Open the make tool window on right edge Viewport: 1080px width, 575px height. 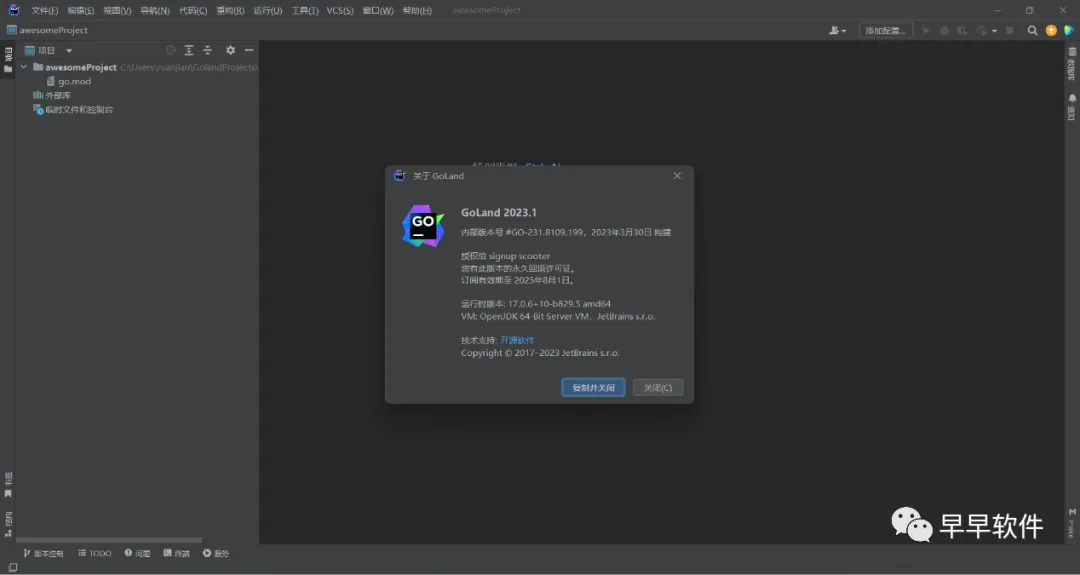[1072, 523]
